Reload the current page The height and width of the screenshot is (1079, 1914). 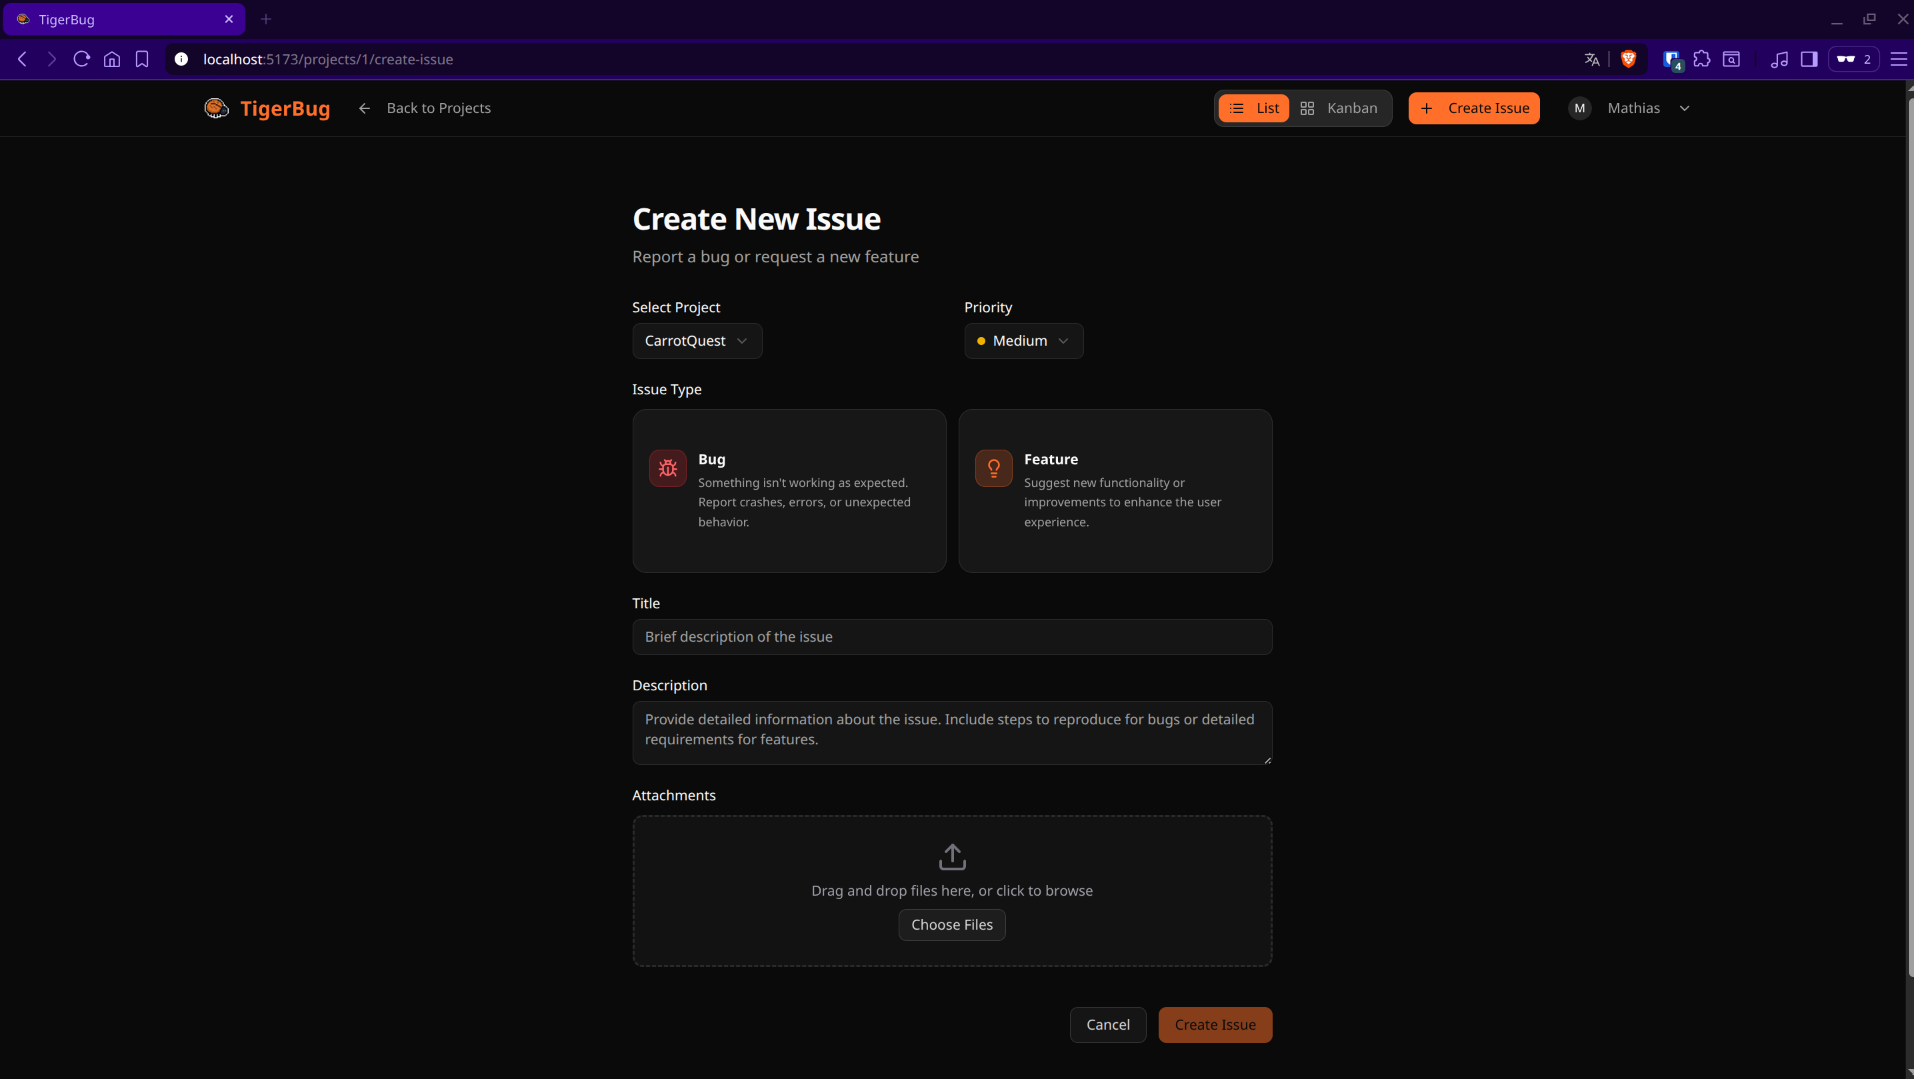tap(82, 59)
